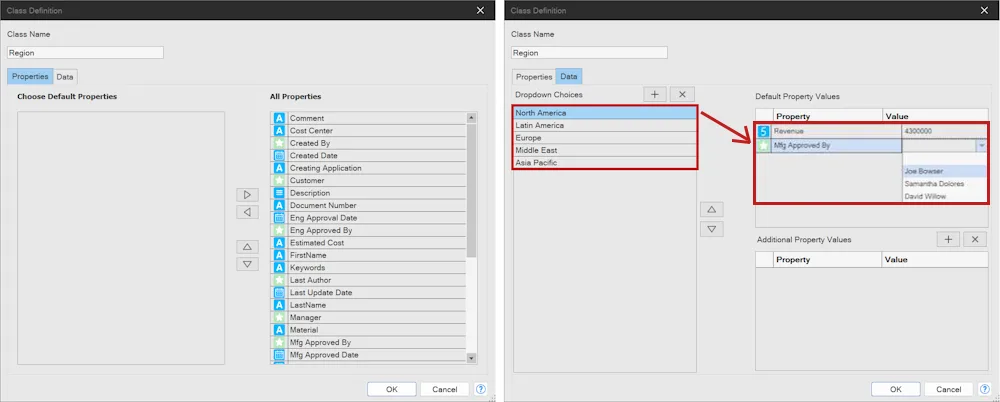Select Properties tab in left dialog
Image resolution: width=1000 pixels, height=402 pixels.
point(30,77)
